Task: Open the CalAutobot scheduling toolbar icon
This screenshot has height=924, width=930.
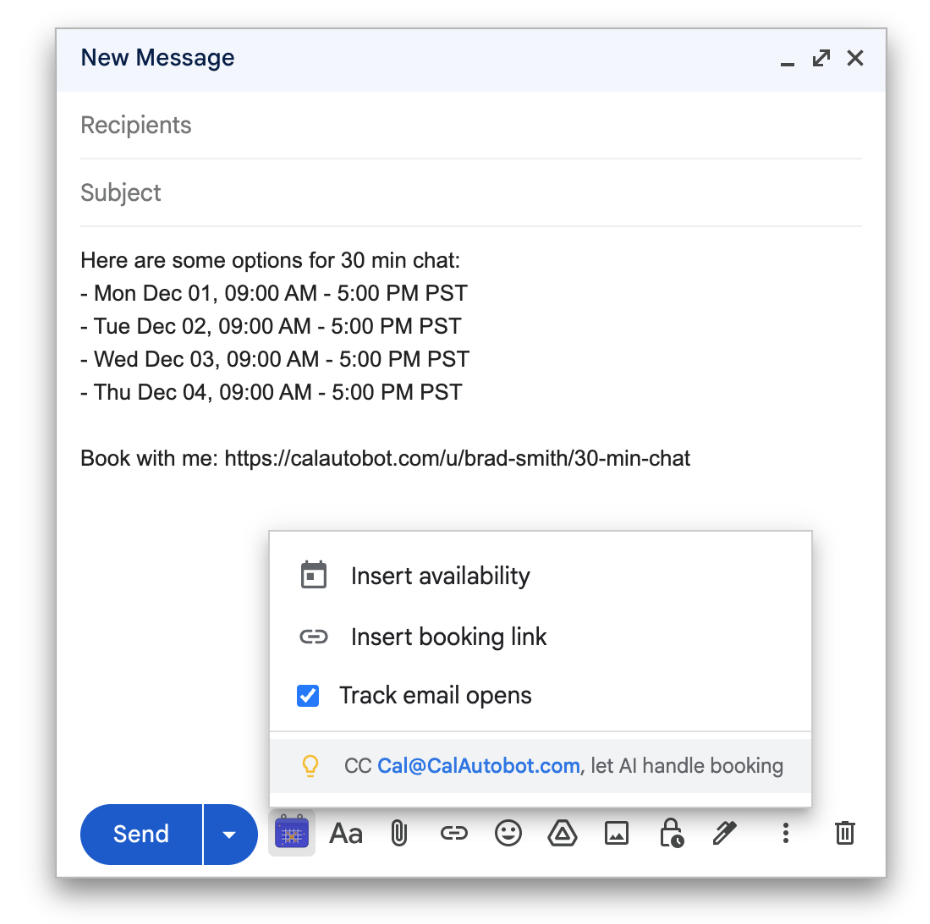Action: pyautogui.click(x=291, y=832)
